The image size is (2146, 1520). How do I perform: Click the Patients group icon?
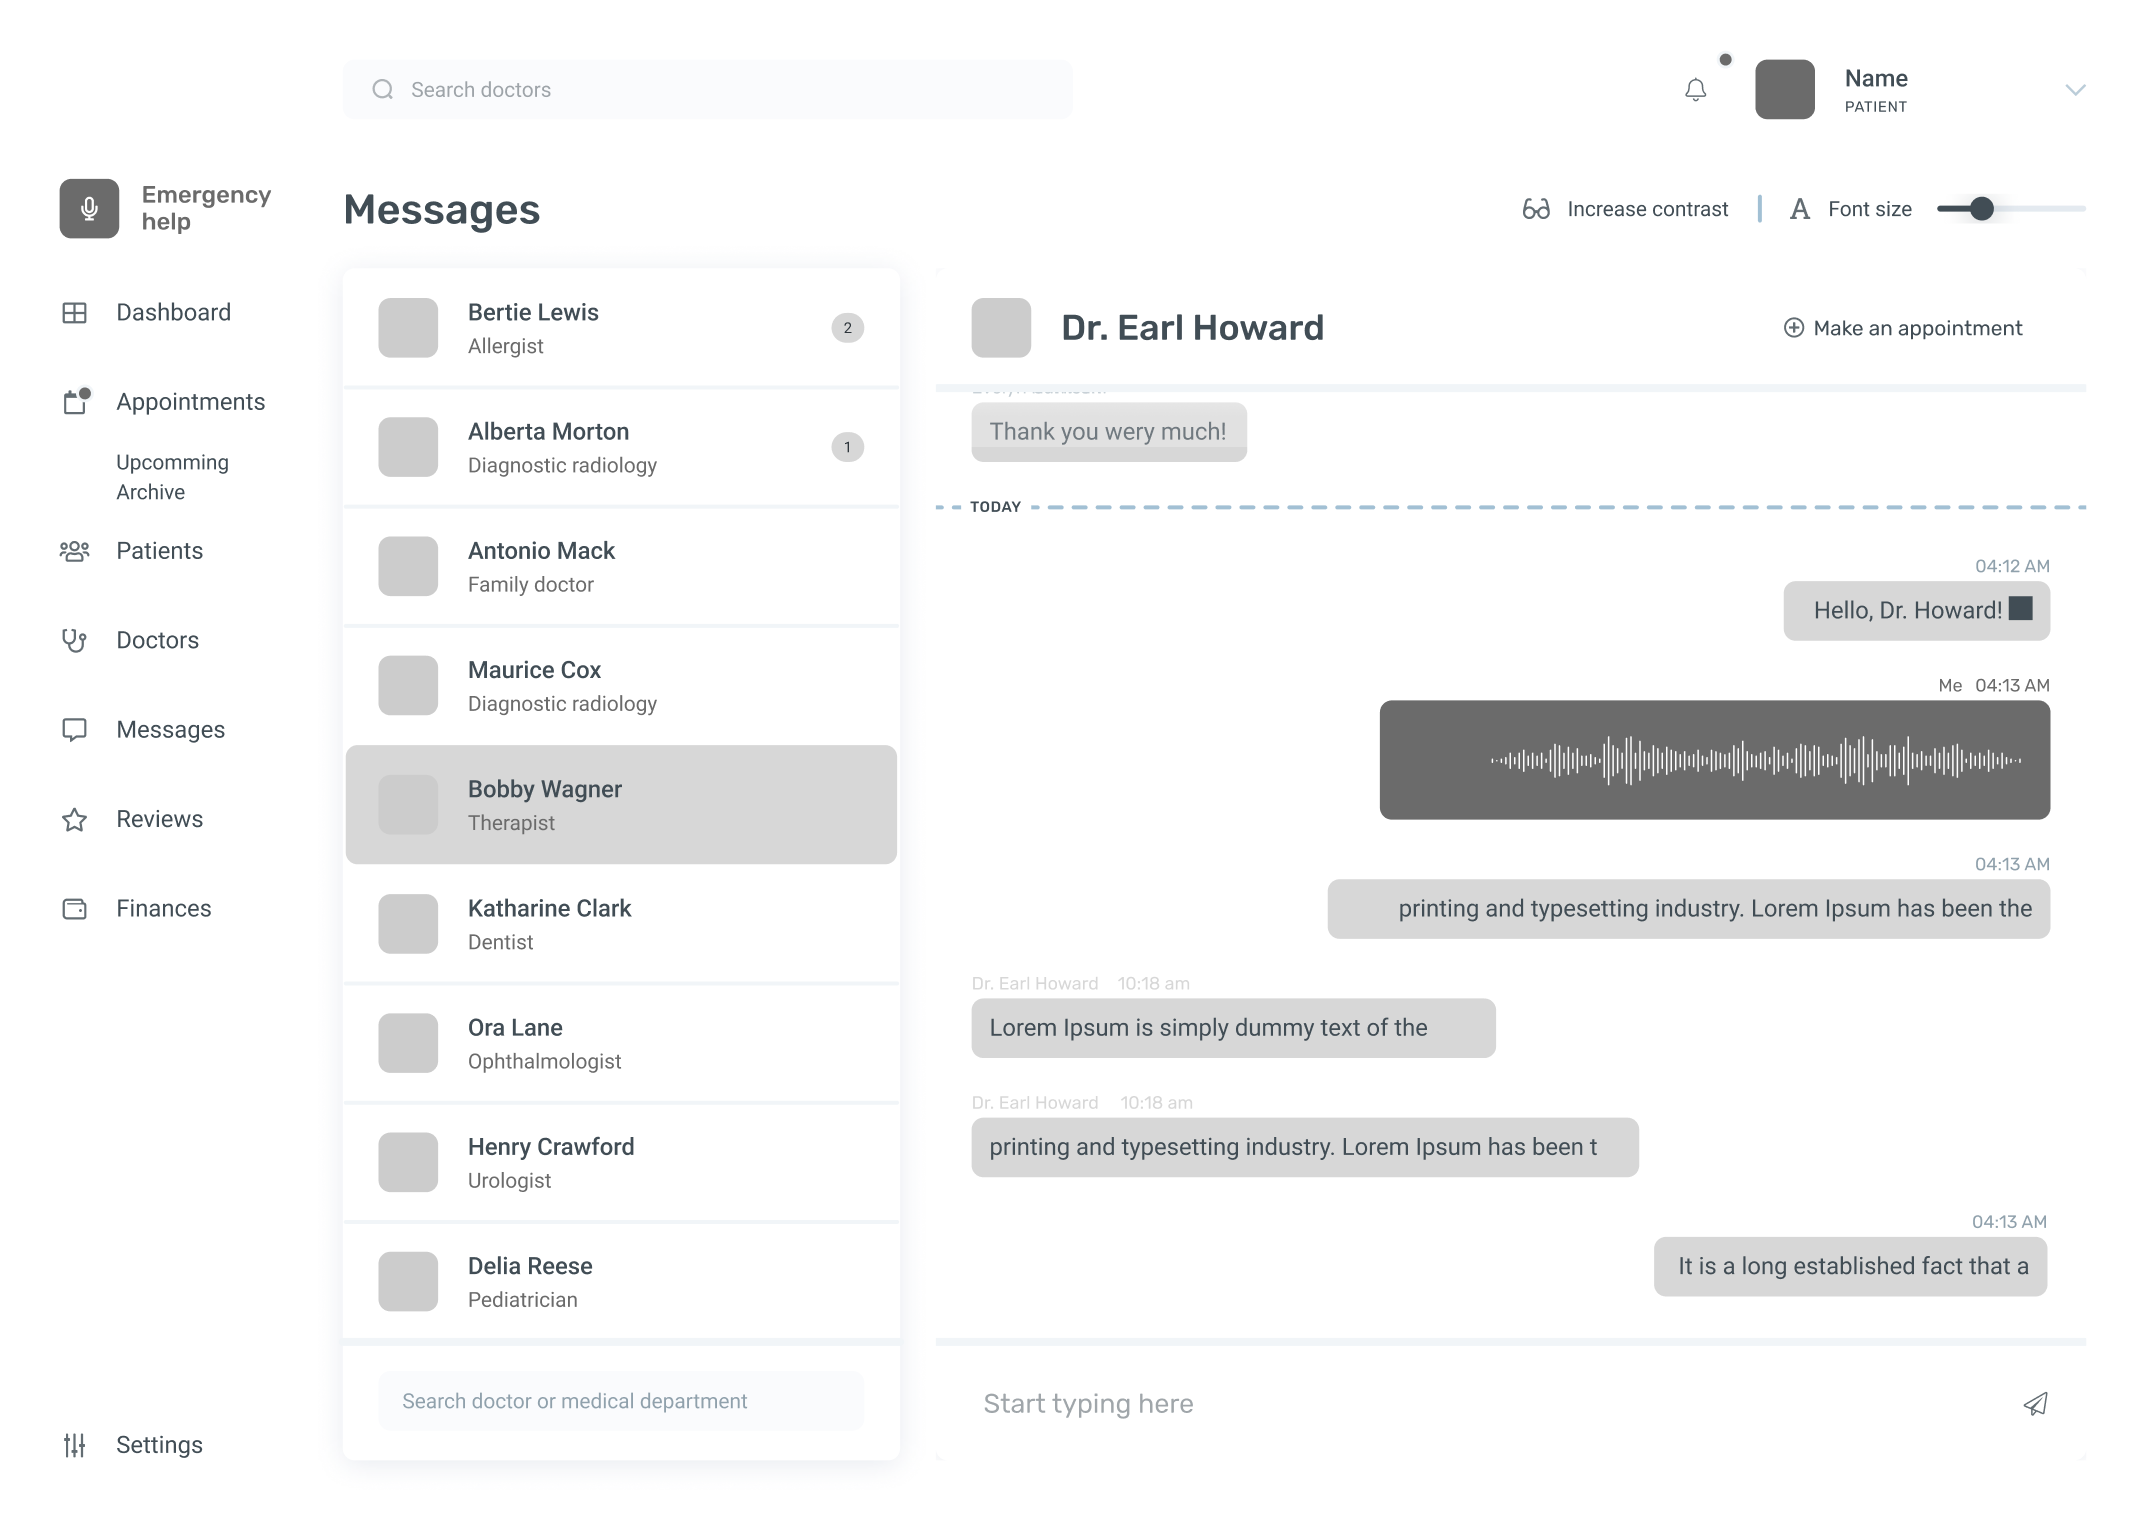coord(75,551)
